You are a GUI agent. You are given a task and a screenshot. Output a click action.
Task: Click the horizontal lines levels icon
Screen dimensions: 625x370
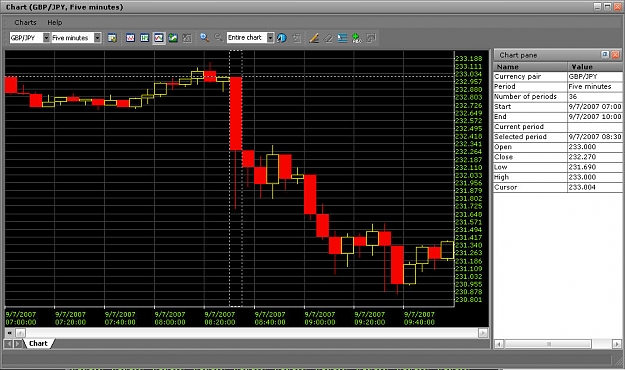[342, 38]
